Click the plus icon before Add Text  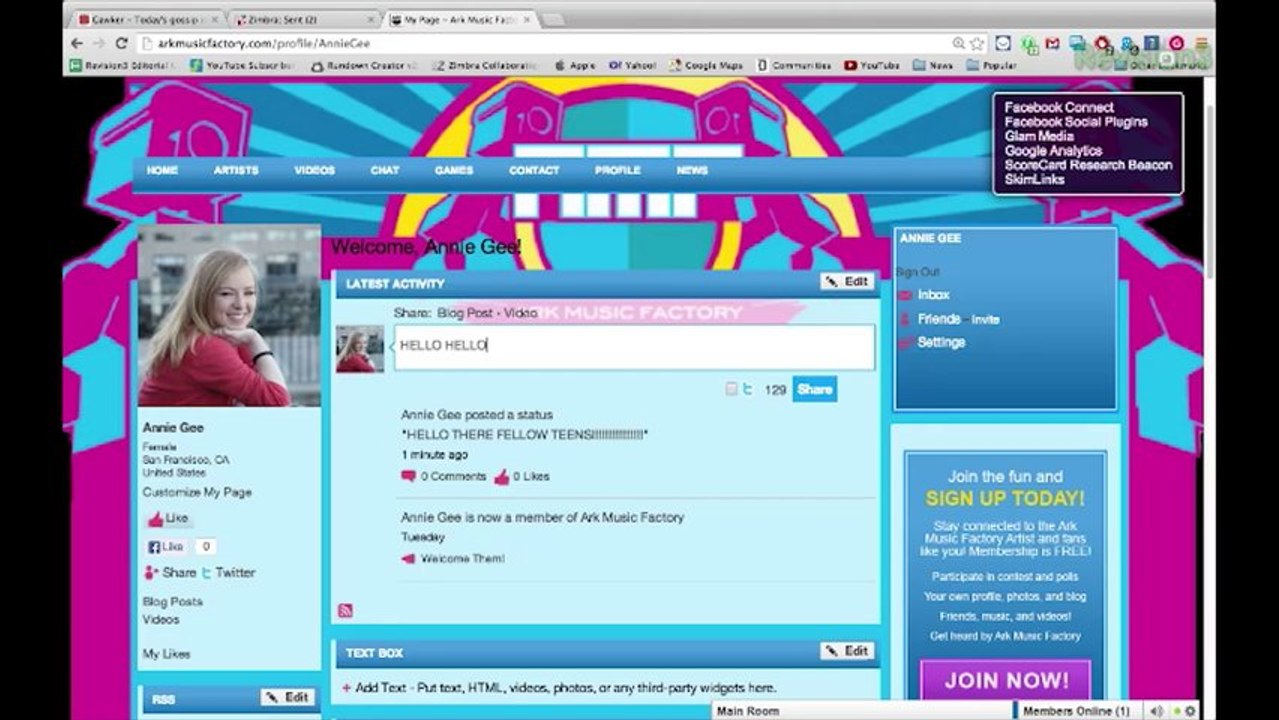pyautogui.click(x=346, y=688)
